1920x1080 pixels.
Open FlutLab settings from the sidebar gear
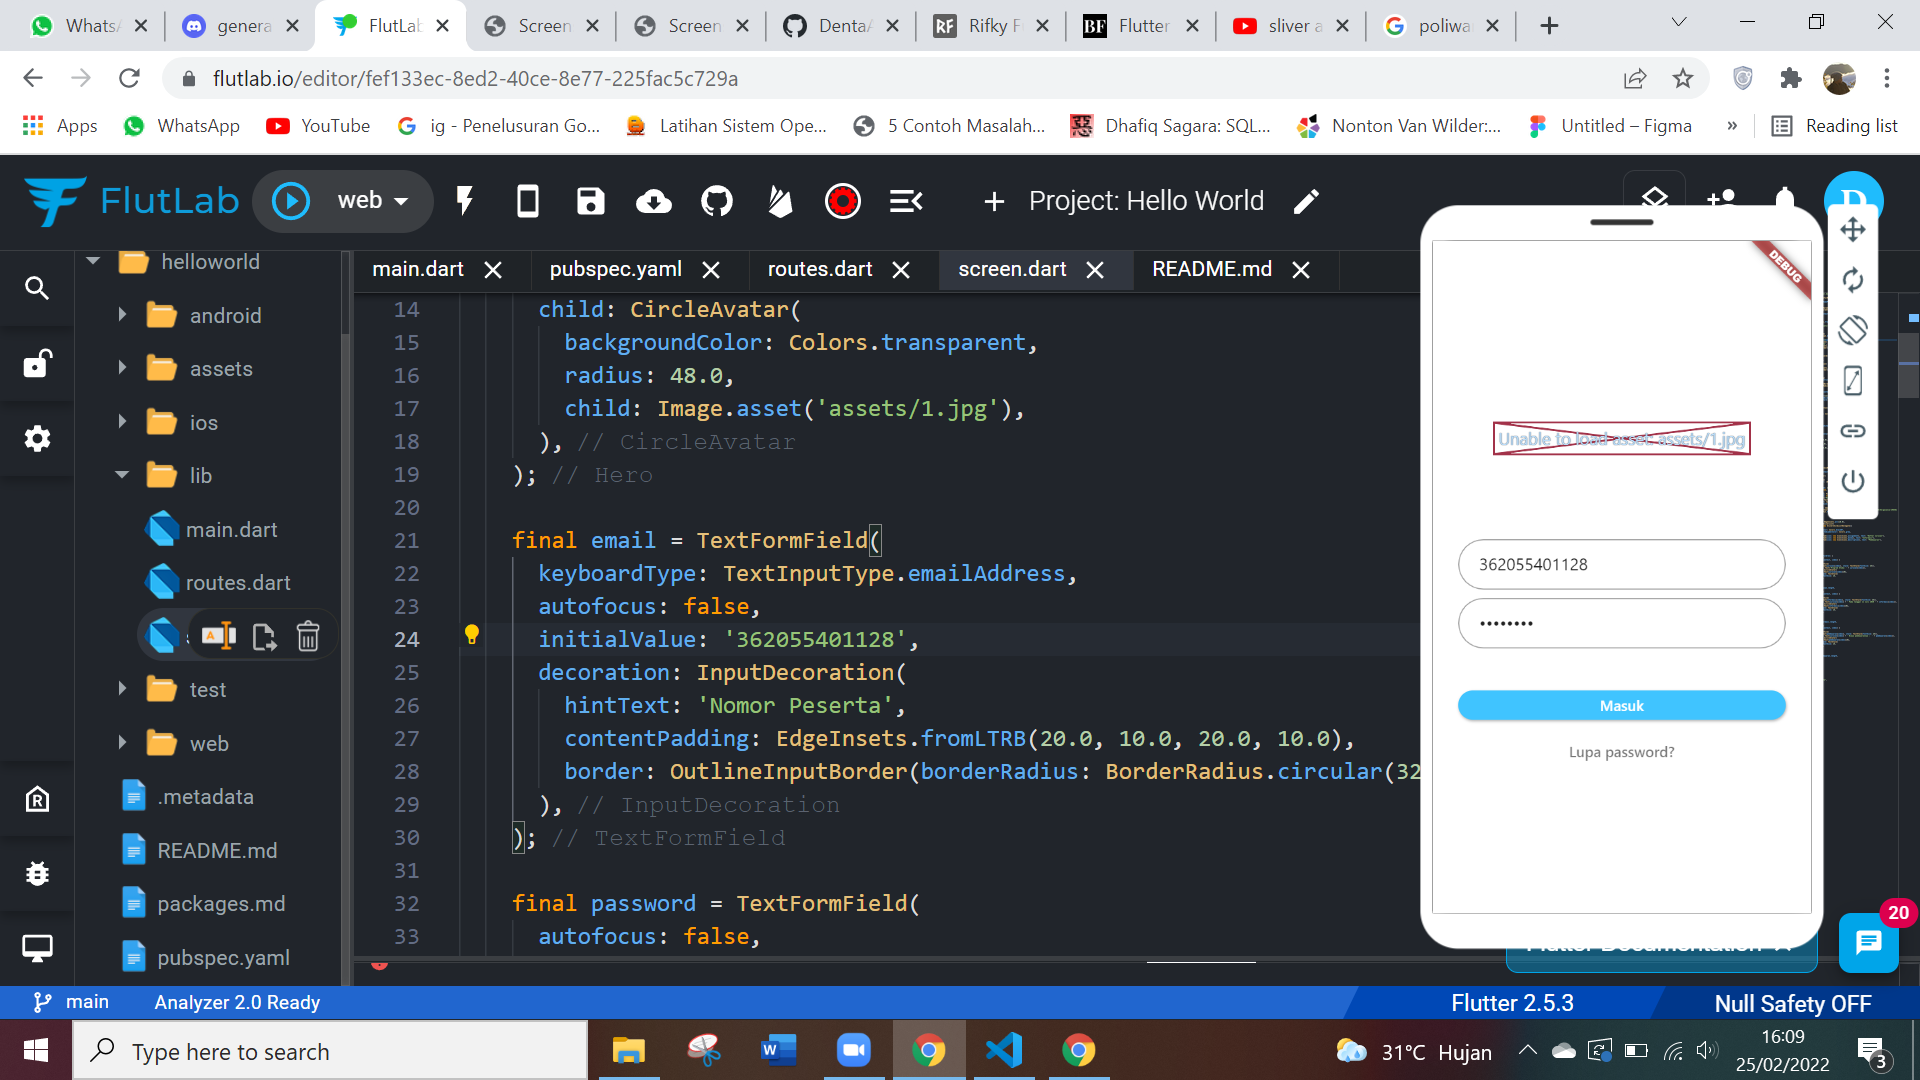(x=37, y=438)
